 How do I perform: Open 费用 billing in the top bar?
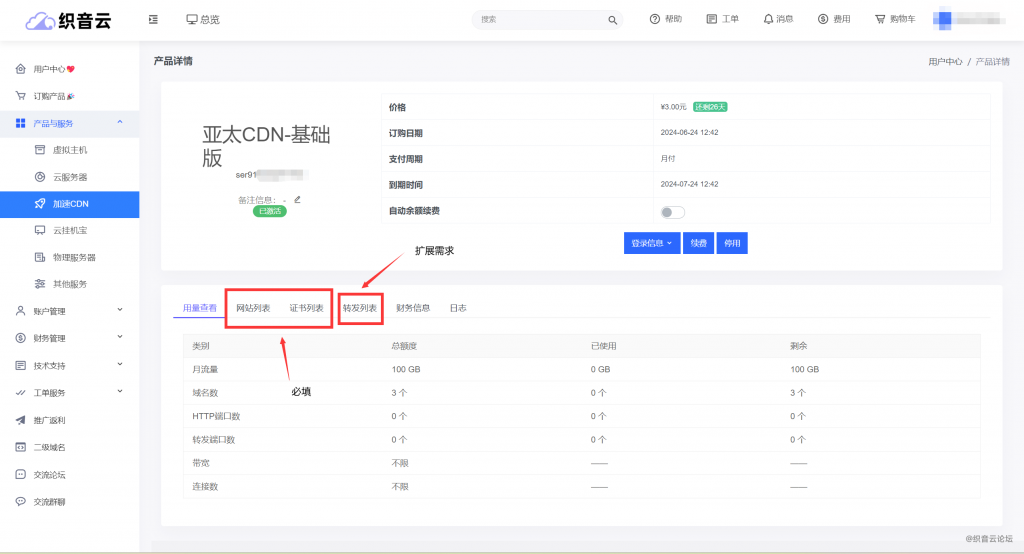click(x=834, y=19)
